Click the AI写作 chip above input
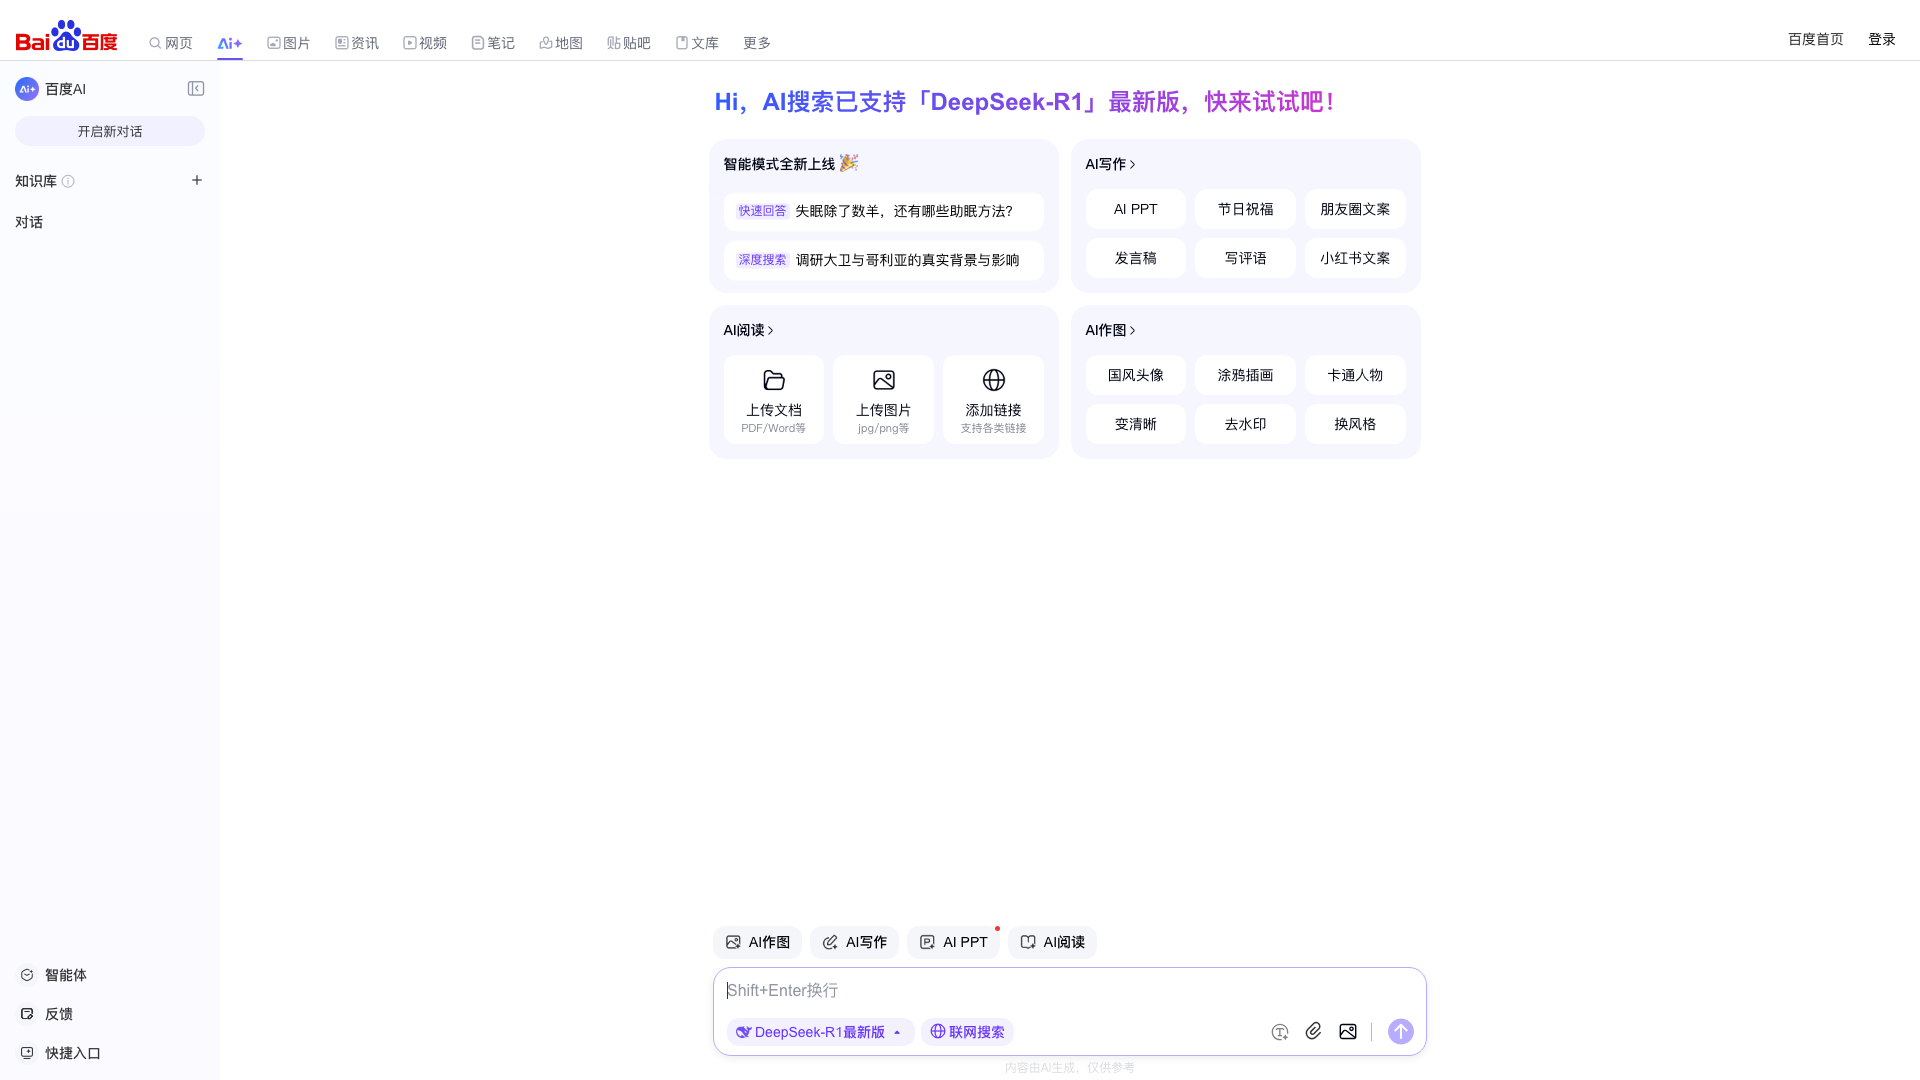The width and height of the screenshot is (1920, 1080). (854, 942)
